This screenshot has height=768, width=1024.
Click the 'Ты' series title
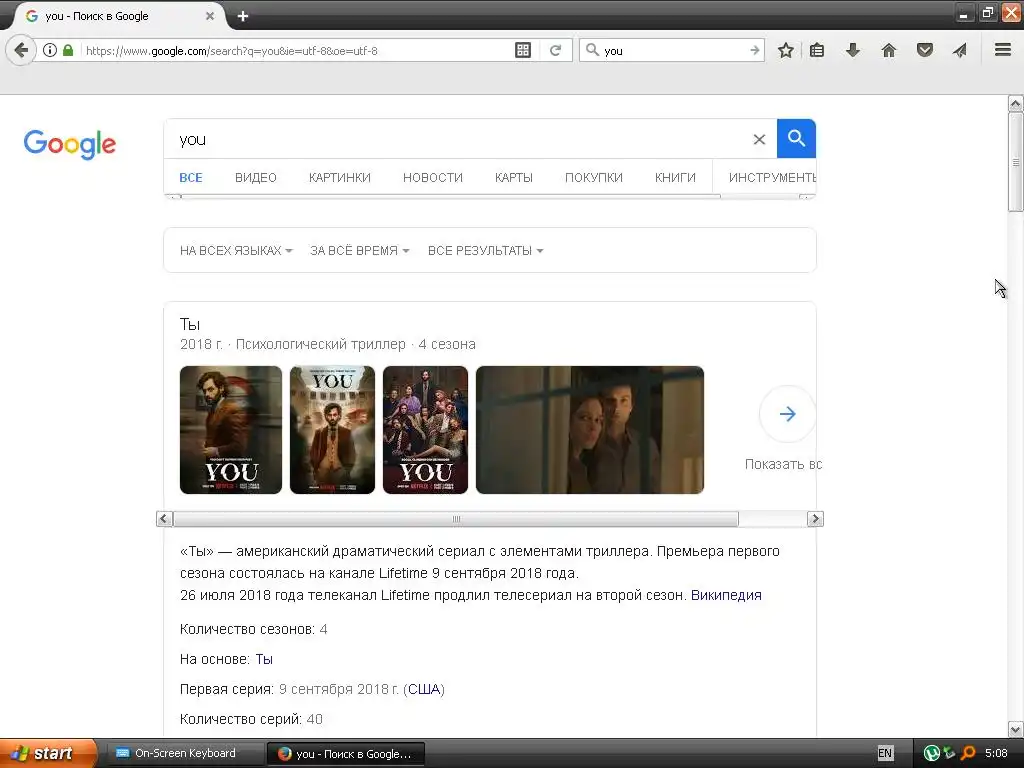pos(190,325)
